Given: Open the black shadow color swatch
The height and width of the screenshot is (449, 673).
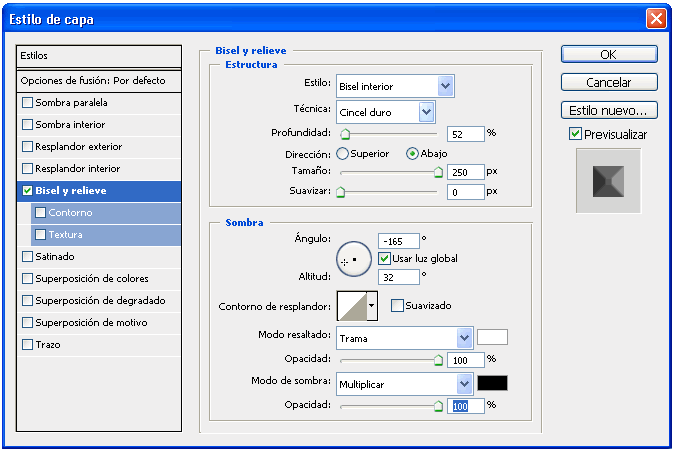Looking at the screenshot, I should (492, 383).
